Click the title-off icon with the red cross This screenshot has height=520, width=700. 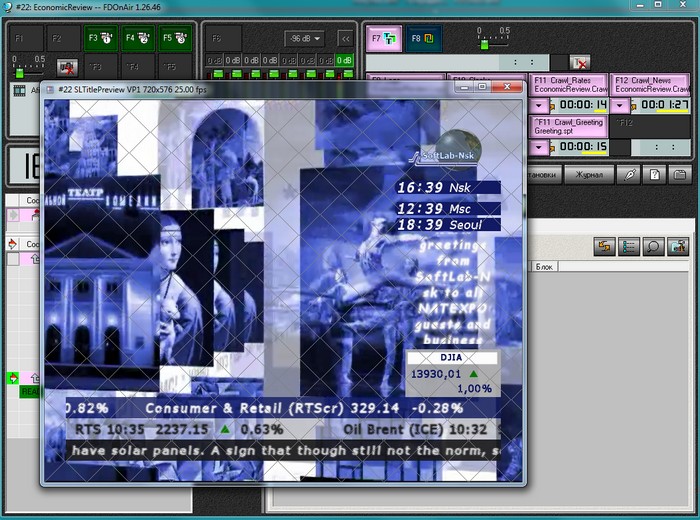[x=580, y=63]
